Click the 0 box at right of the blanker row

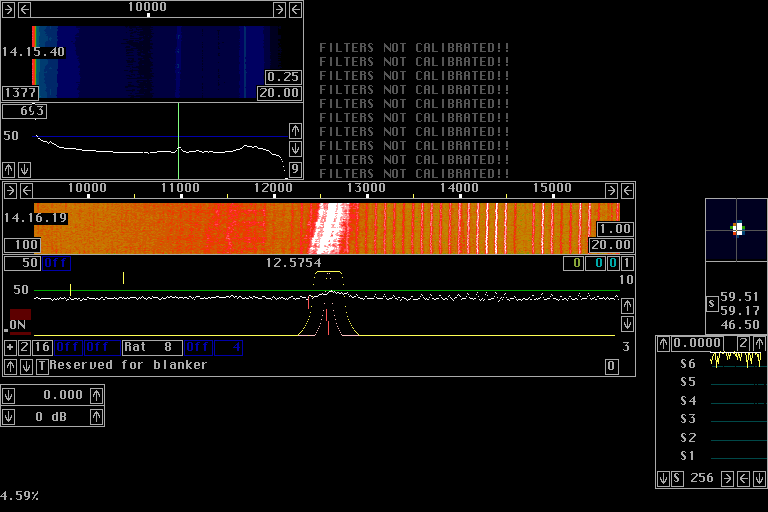pyautogui.click(x=611, y=366)
